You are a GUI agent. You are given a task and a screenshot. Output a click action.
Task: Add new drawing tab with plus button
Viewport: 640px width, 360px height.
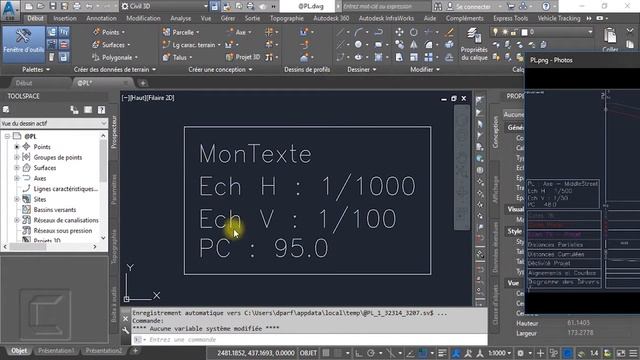pos(142,83)
